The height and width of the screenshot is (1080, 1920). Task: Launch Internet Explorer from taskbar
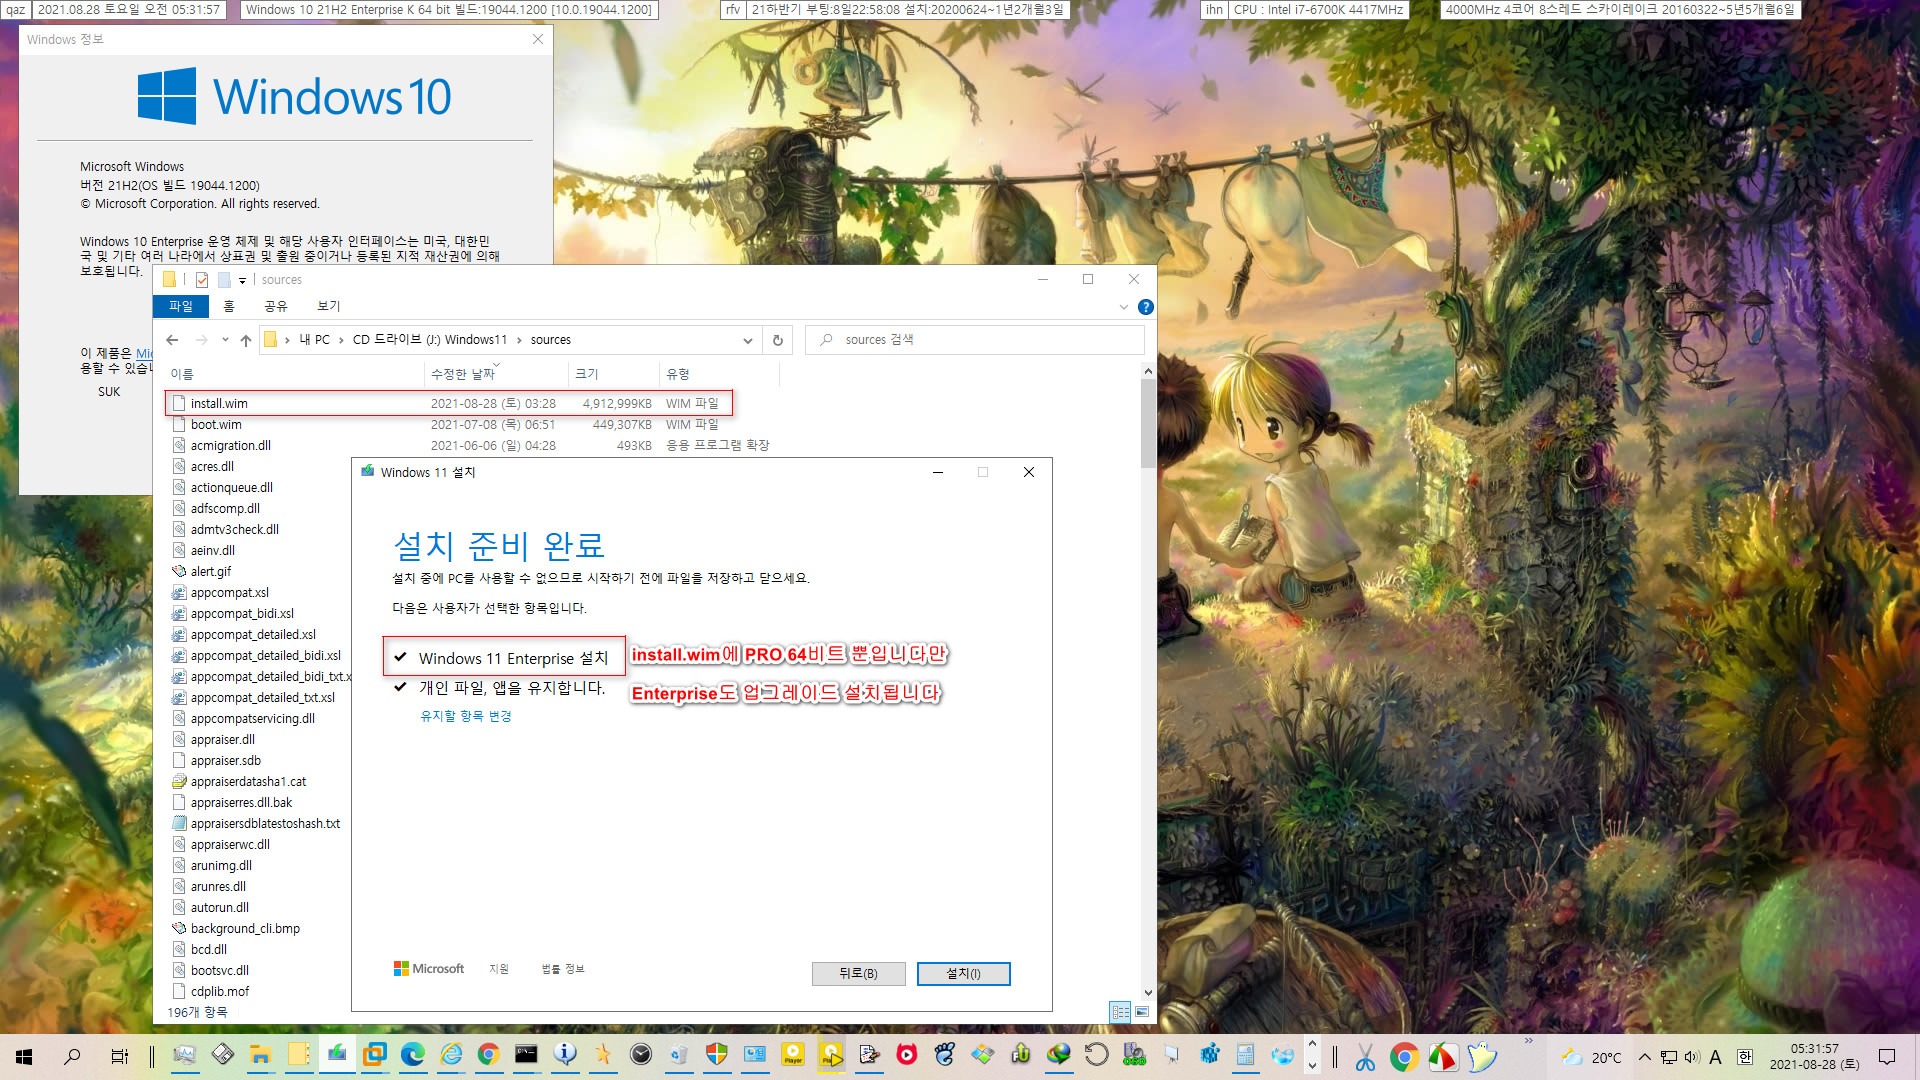pos(451,1055)
